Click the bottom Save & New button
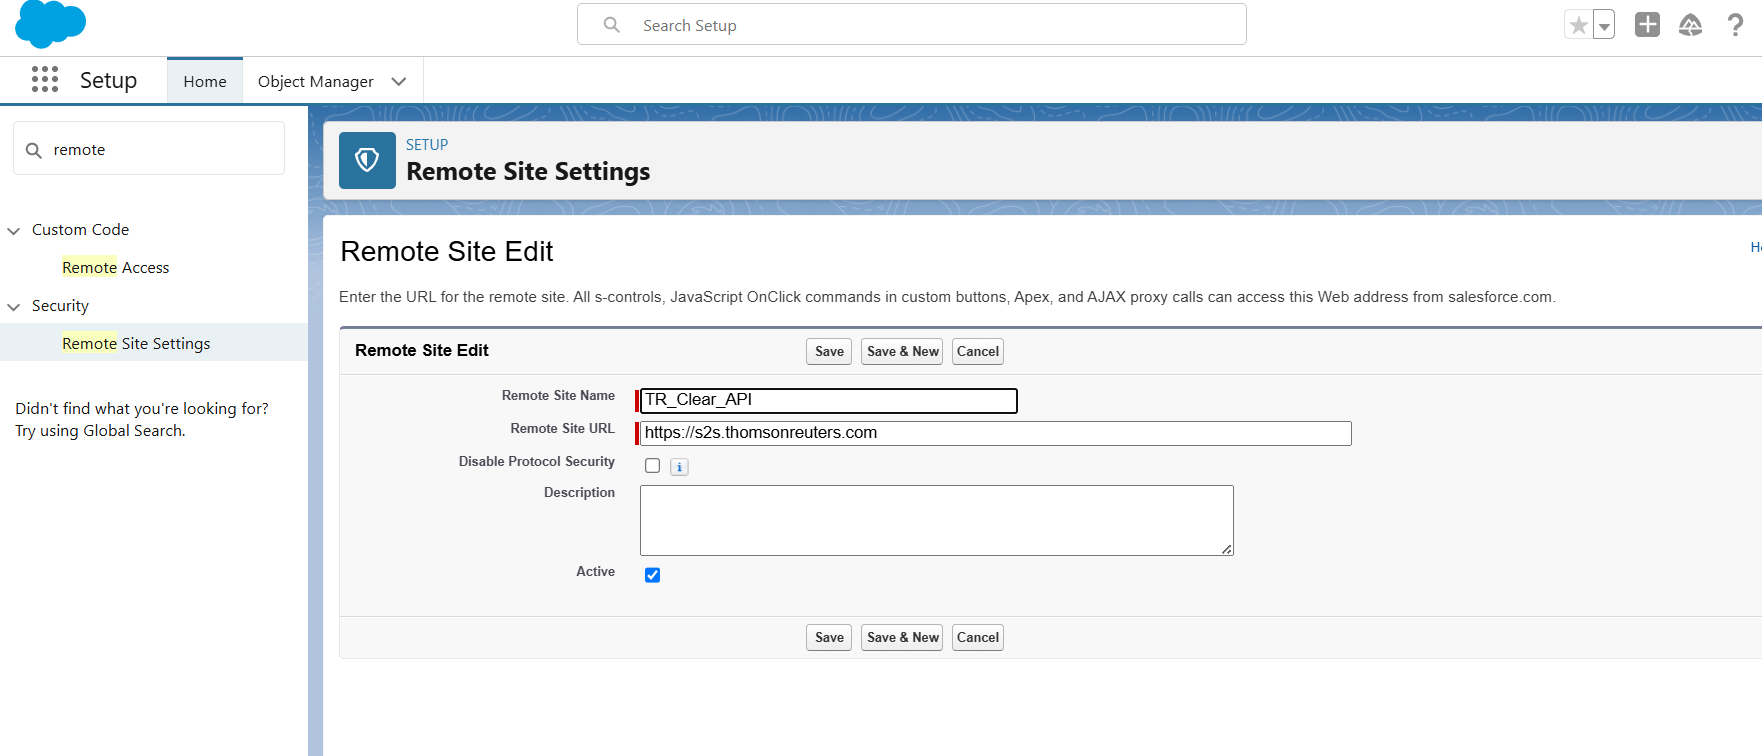The width and height of the screenshot is (1762, 756). tap(902, 637)
